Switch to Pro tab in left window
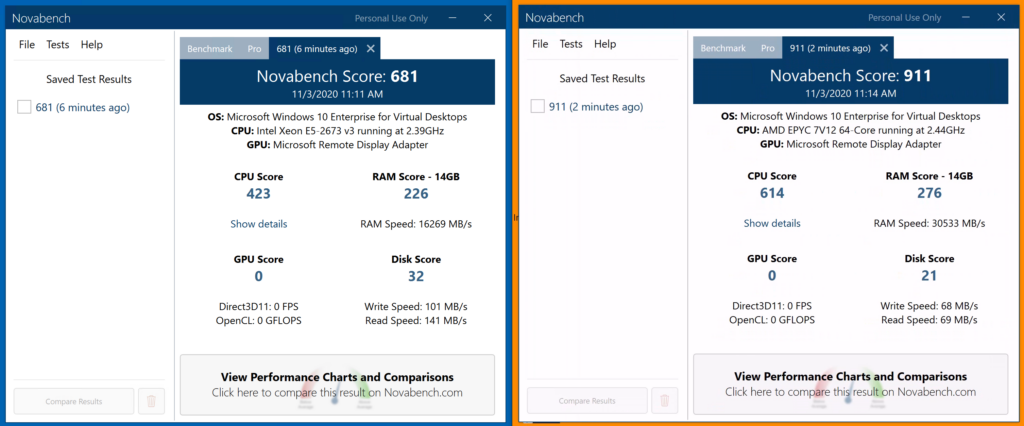 tap(254, 48)
